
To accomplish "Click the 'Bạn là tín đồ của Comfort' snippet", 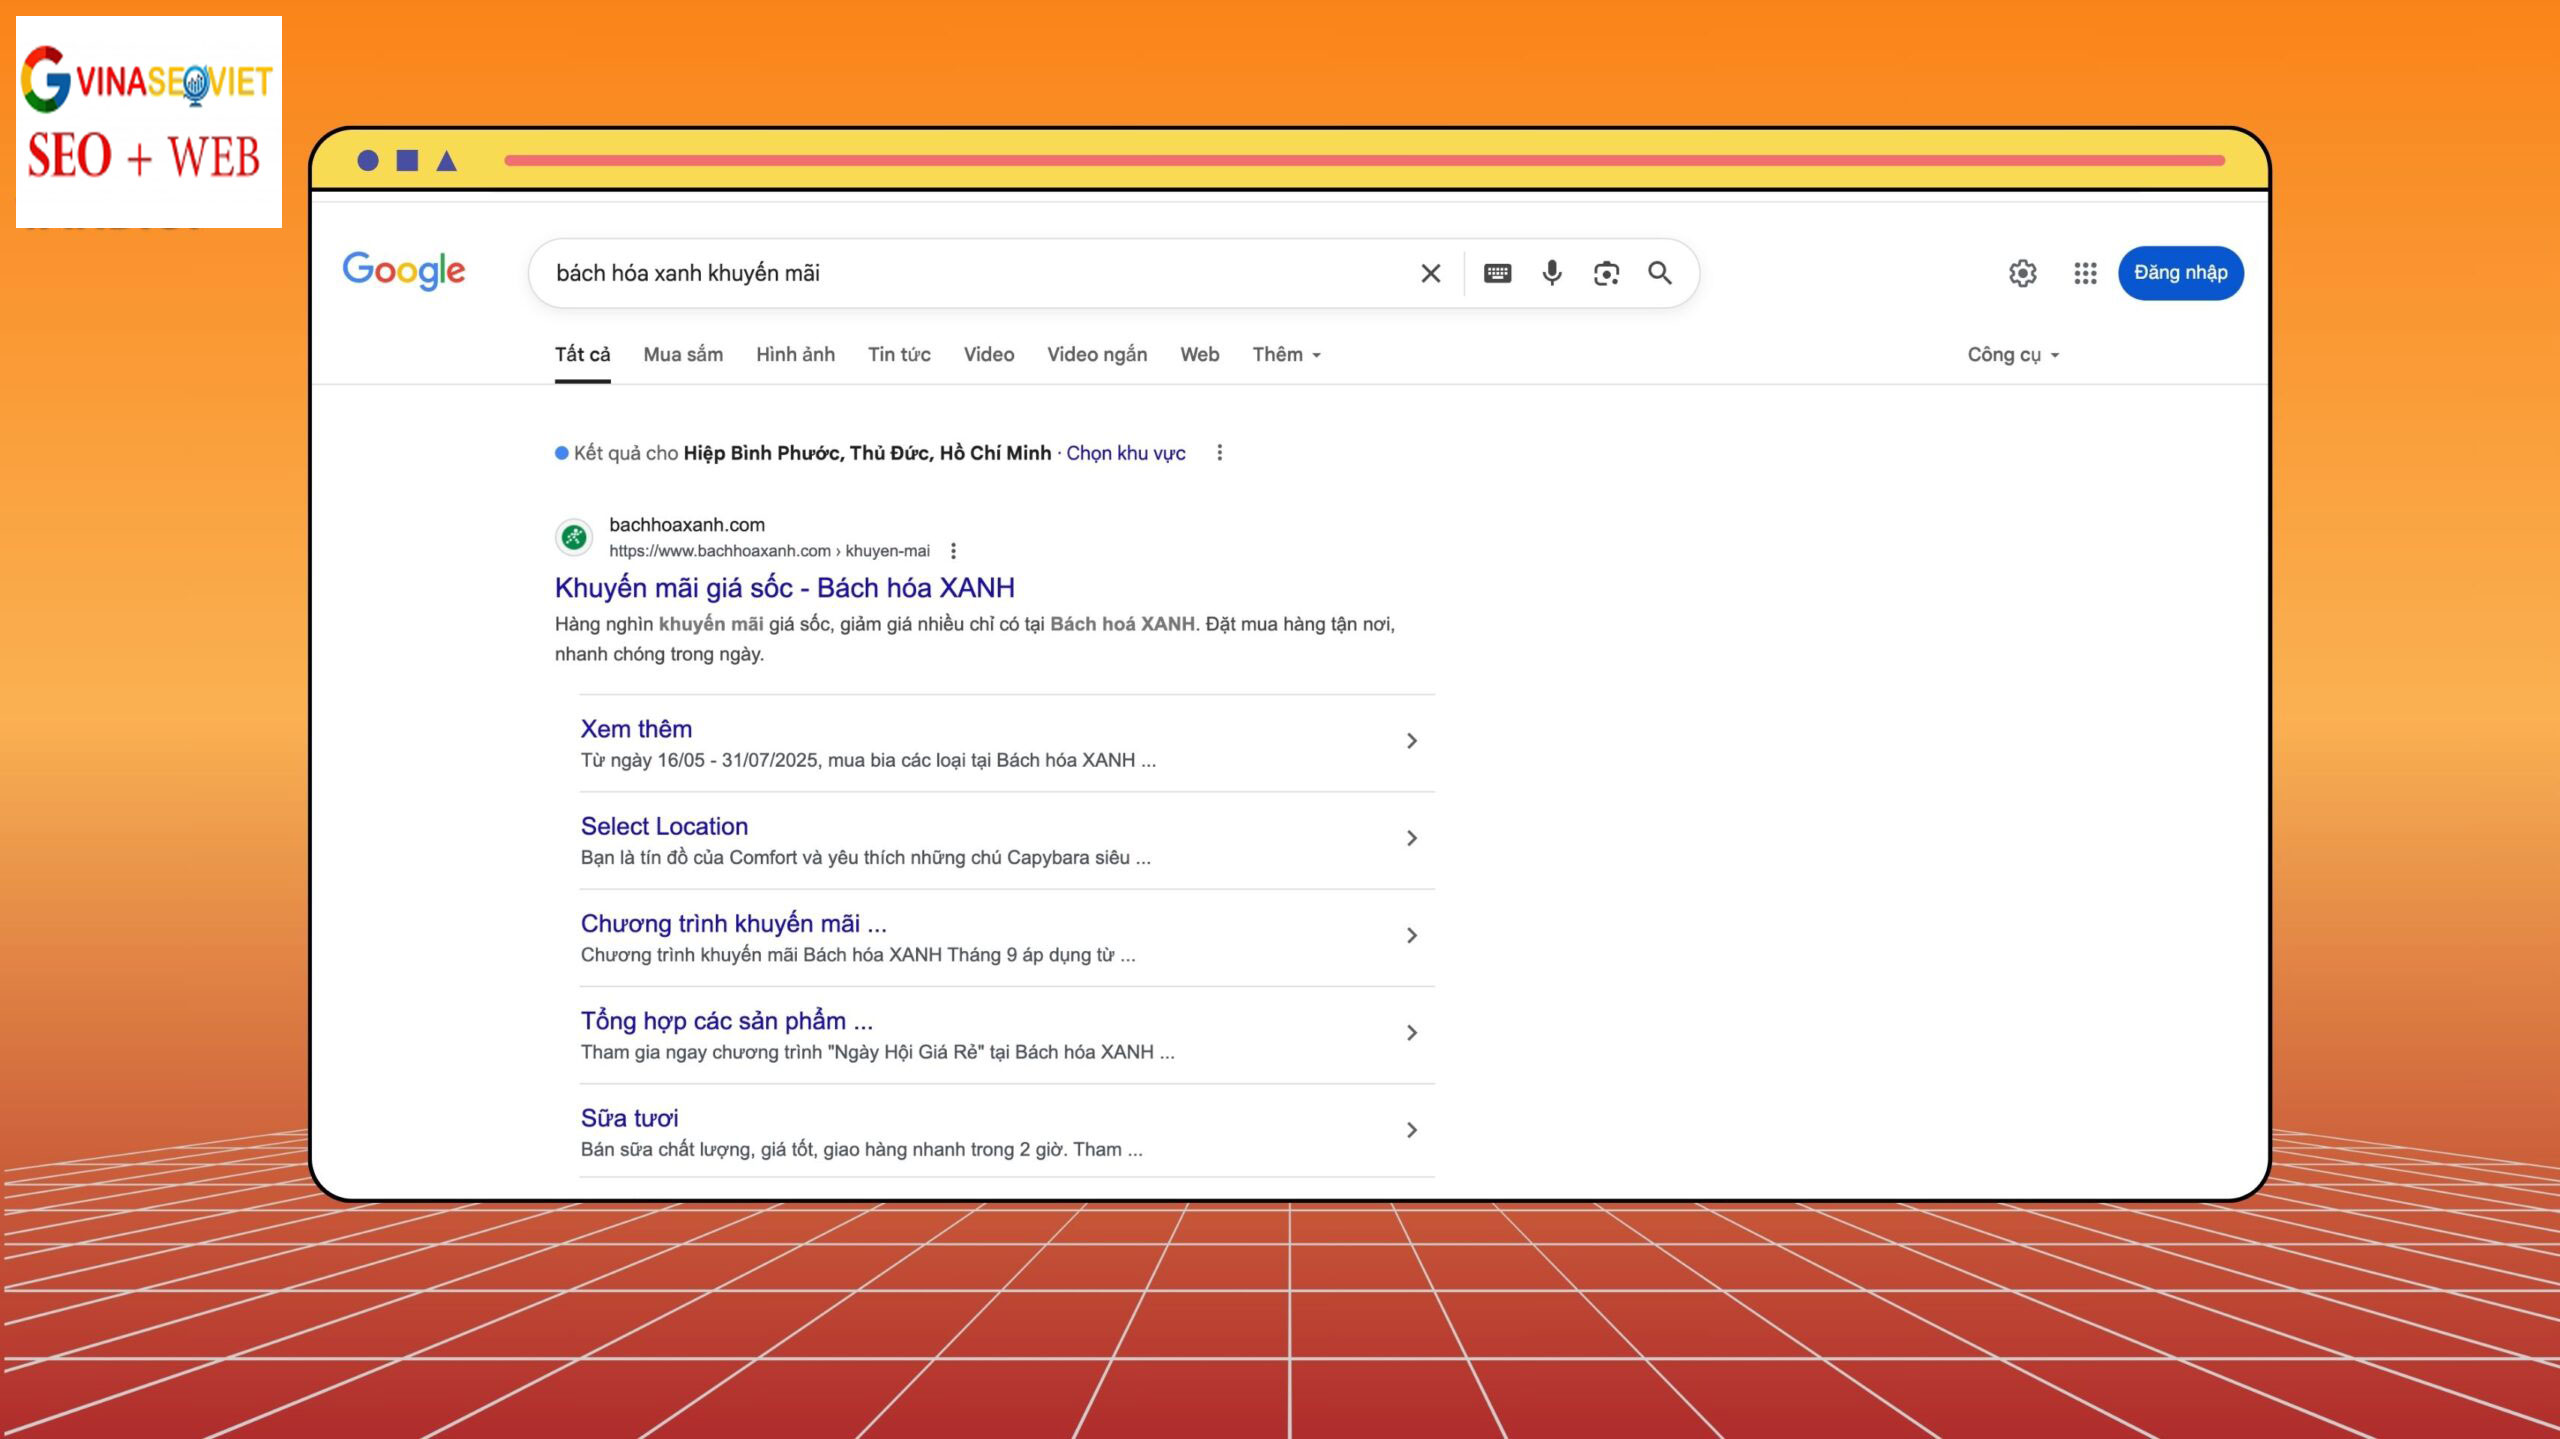I will (865, 858).
